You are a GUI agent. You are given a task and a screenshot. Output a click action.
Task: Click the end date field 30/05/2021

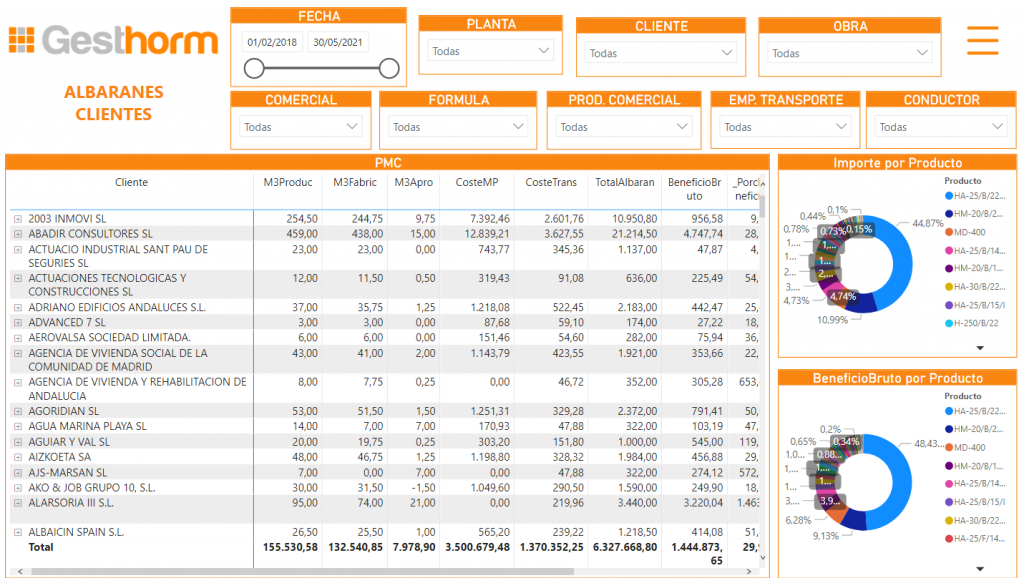(x=338, y=42)
